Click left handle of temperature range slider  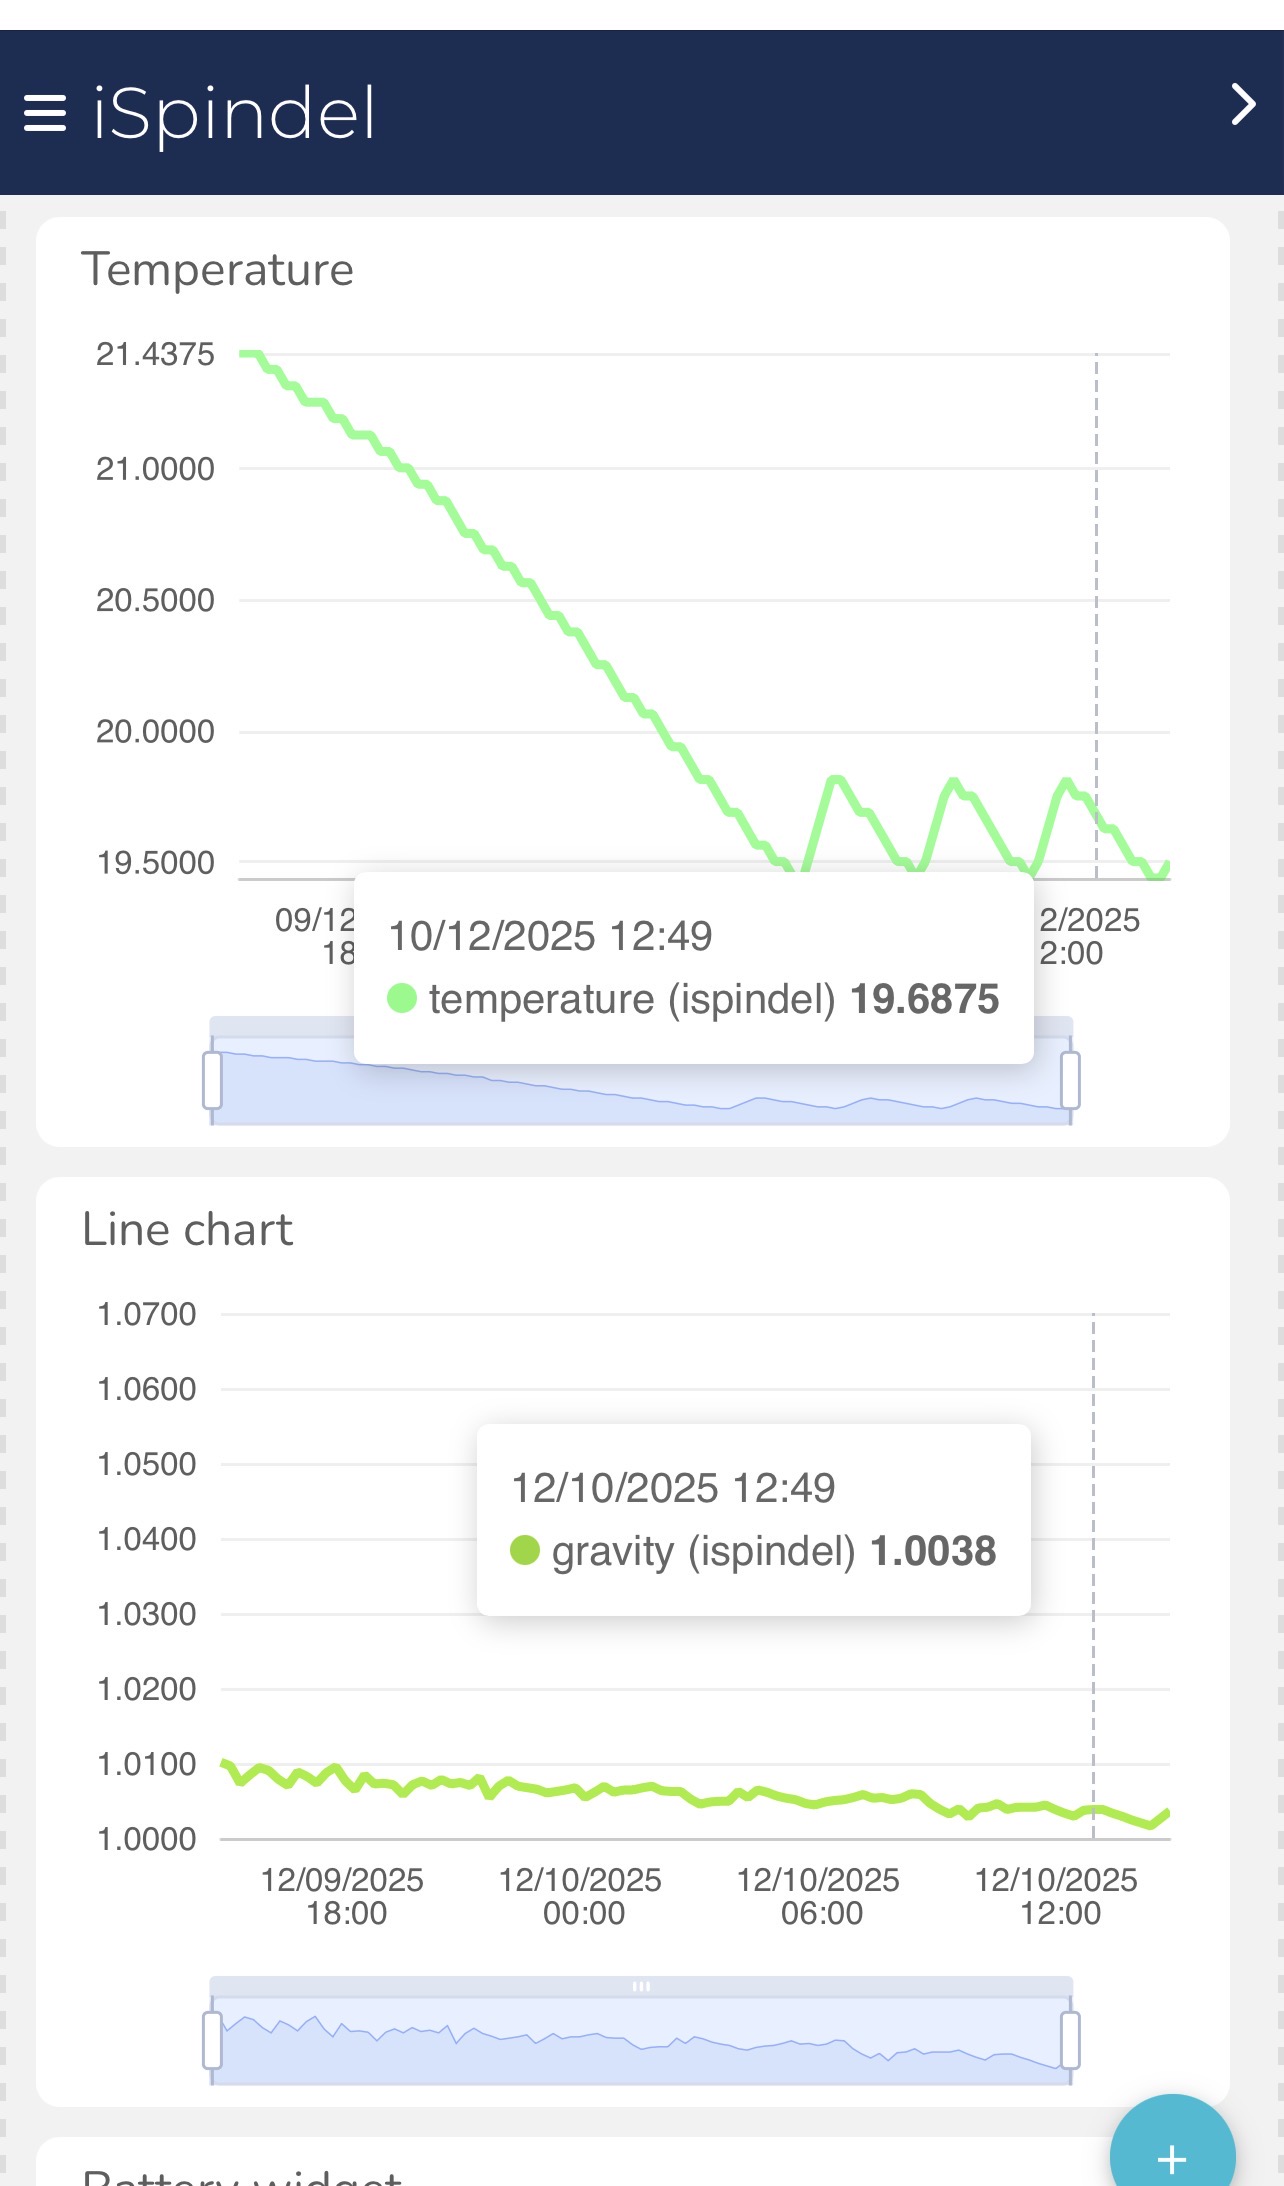[x=212, y=1080]
